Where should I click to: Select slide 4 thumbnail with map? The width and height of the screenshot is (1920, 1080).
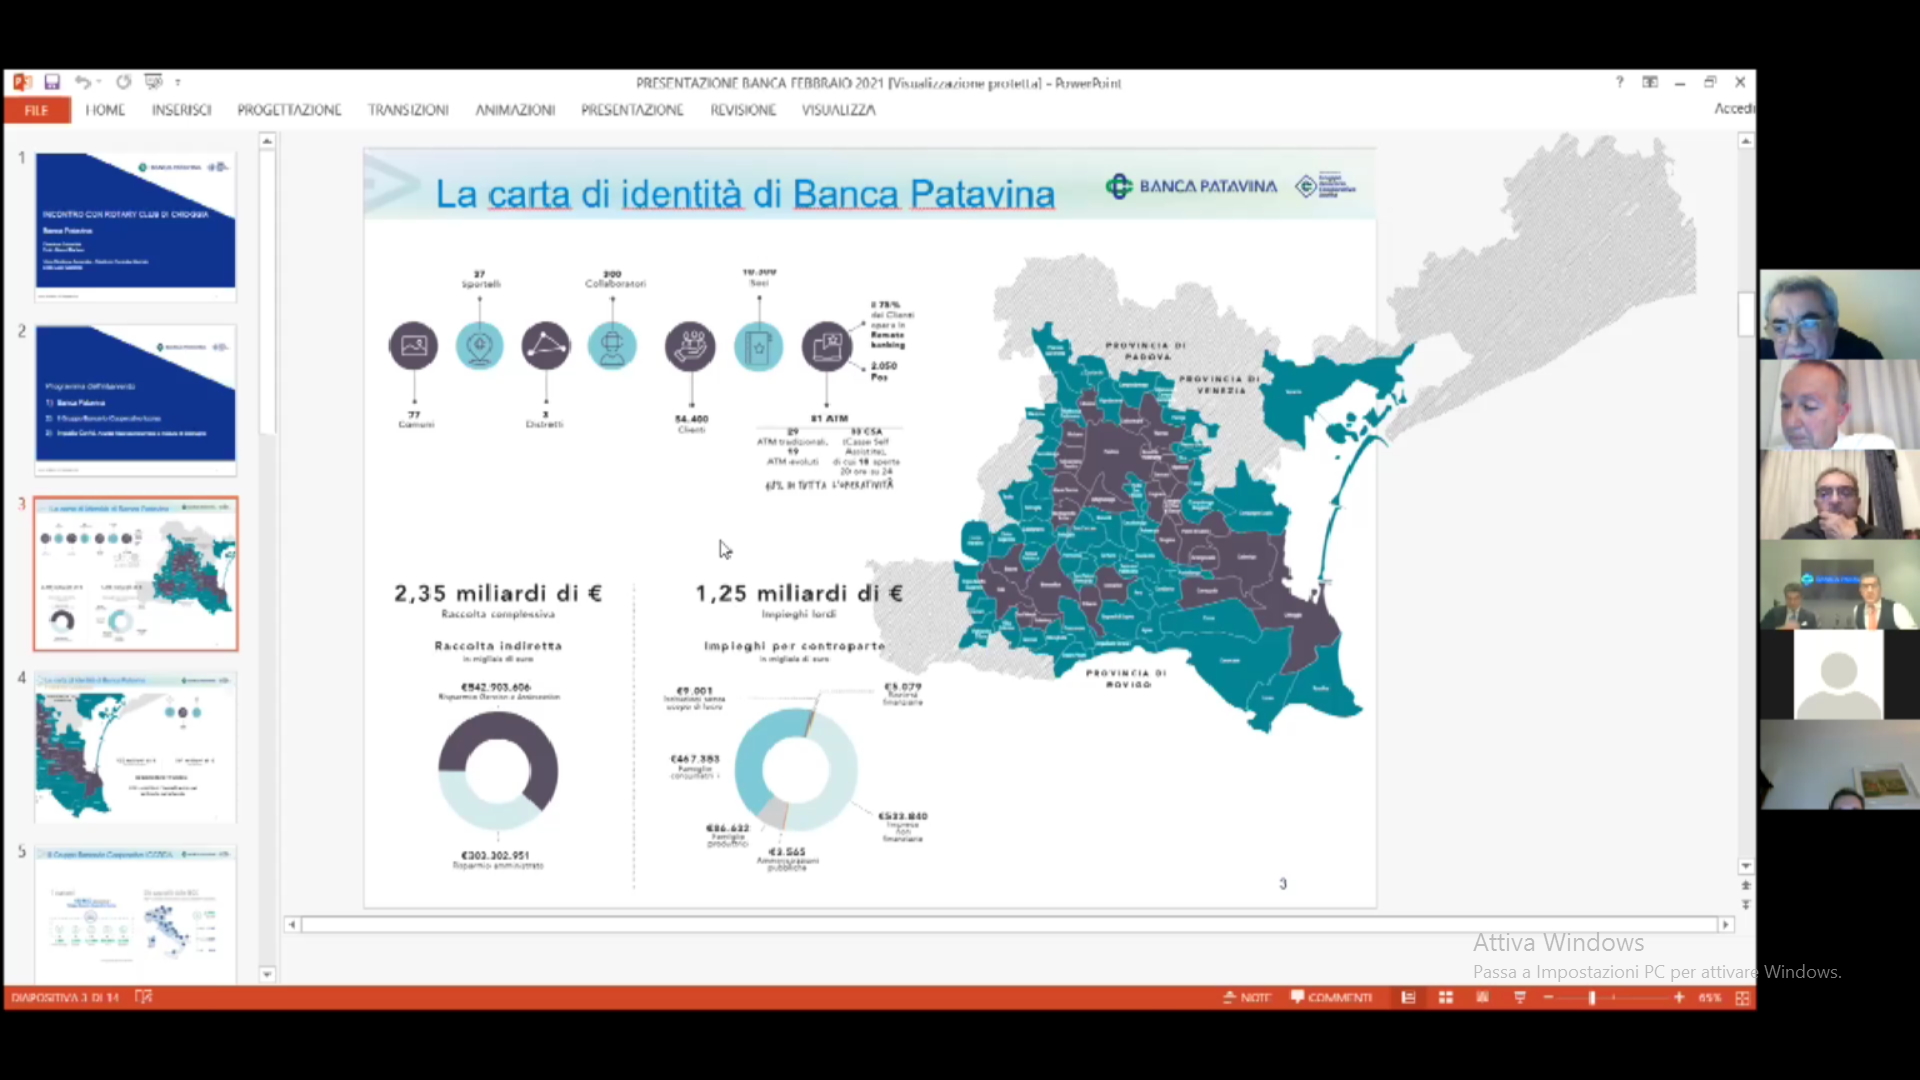pyautogui.click(x=136, y=747)
